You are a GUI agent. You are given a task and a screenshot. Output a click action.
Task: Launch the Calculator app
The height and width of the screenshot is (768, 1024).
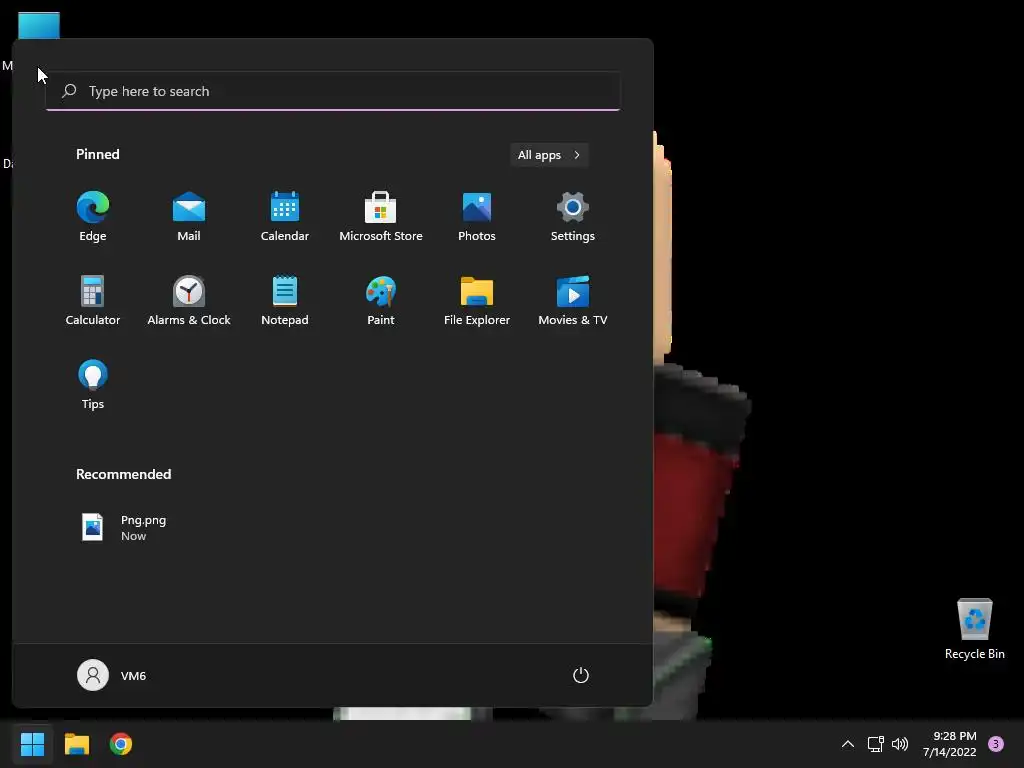coord(93,300)
